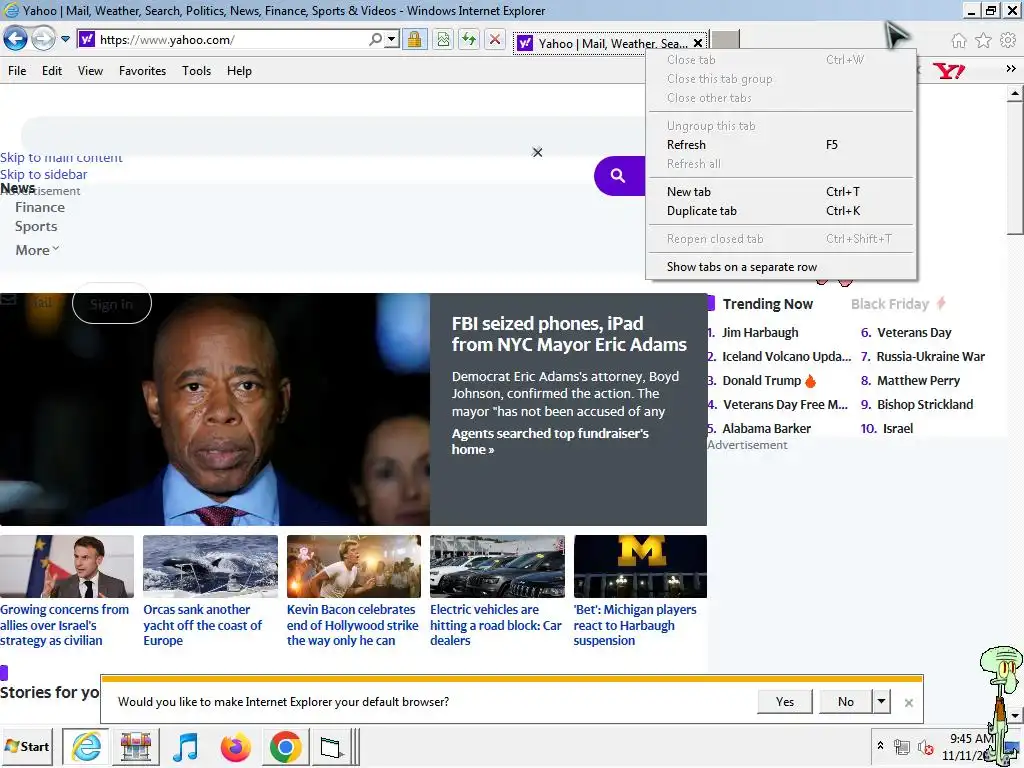Click the scrollbar up arrow
This screenshot has width=1024, height=768.
click(x=1014, y=93)
